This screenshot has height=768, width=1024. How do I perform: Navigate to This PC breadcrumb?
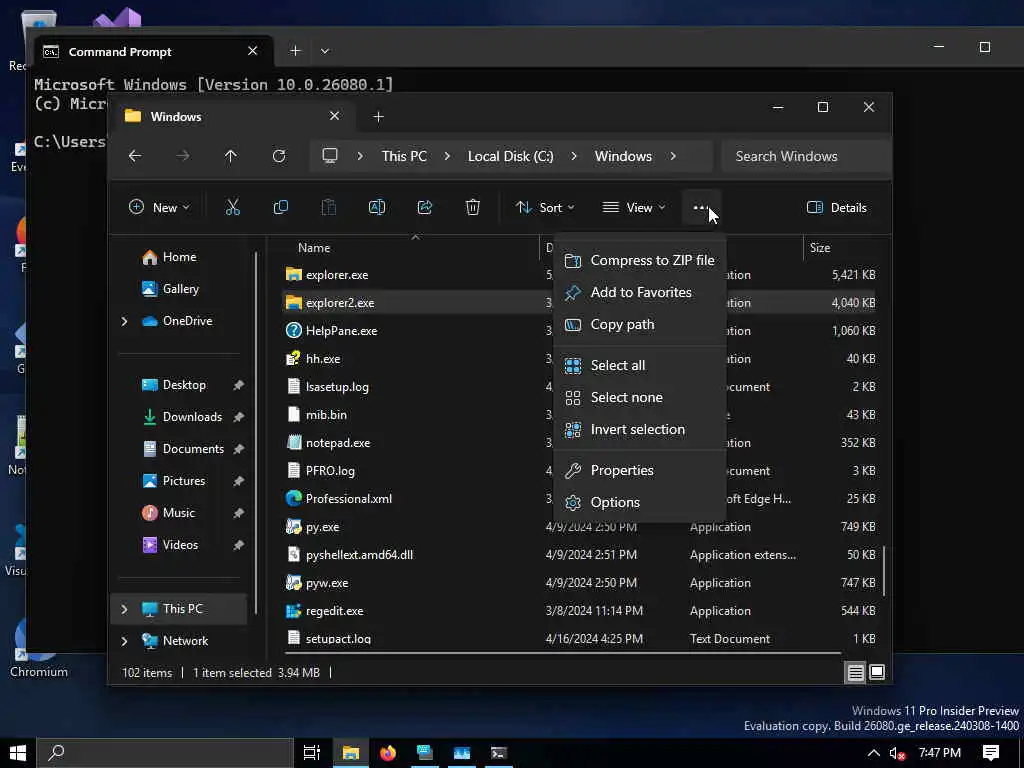coord(404,156)
